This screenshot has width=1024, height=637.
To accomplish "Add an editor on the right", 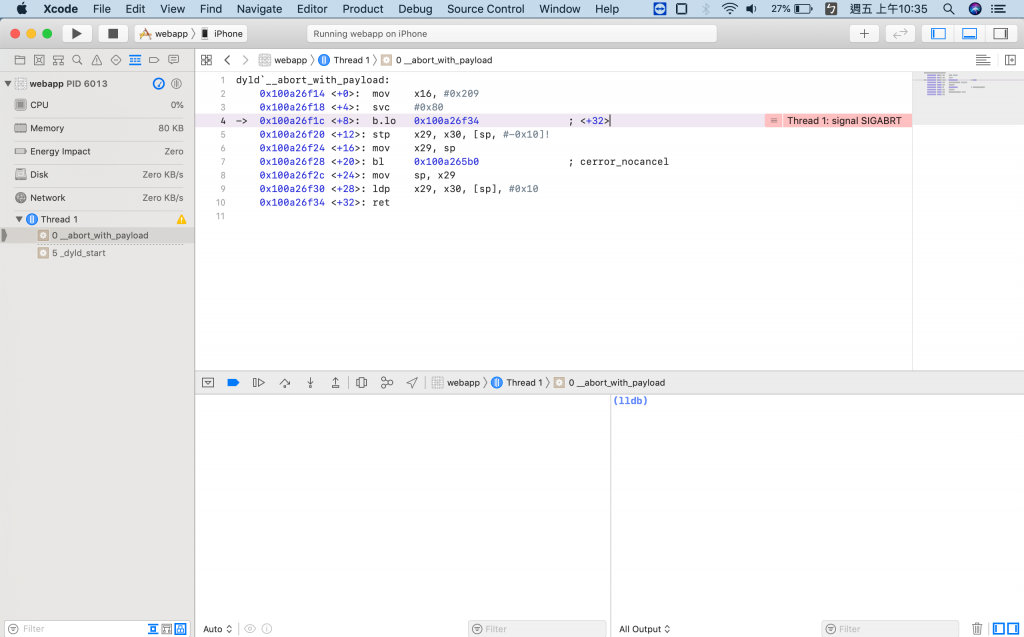I will coord(1010,60).
